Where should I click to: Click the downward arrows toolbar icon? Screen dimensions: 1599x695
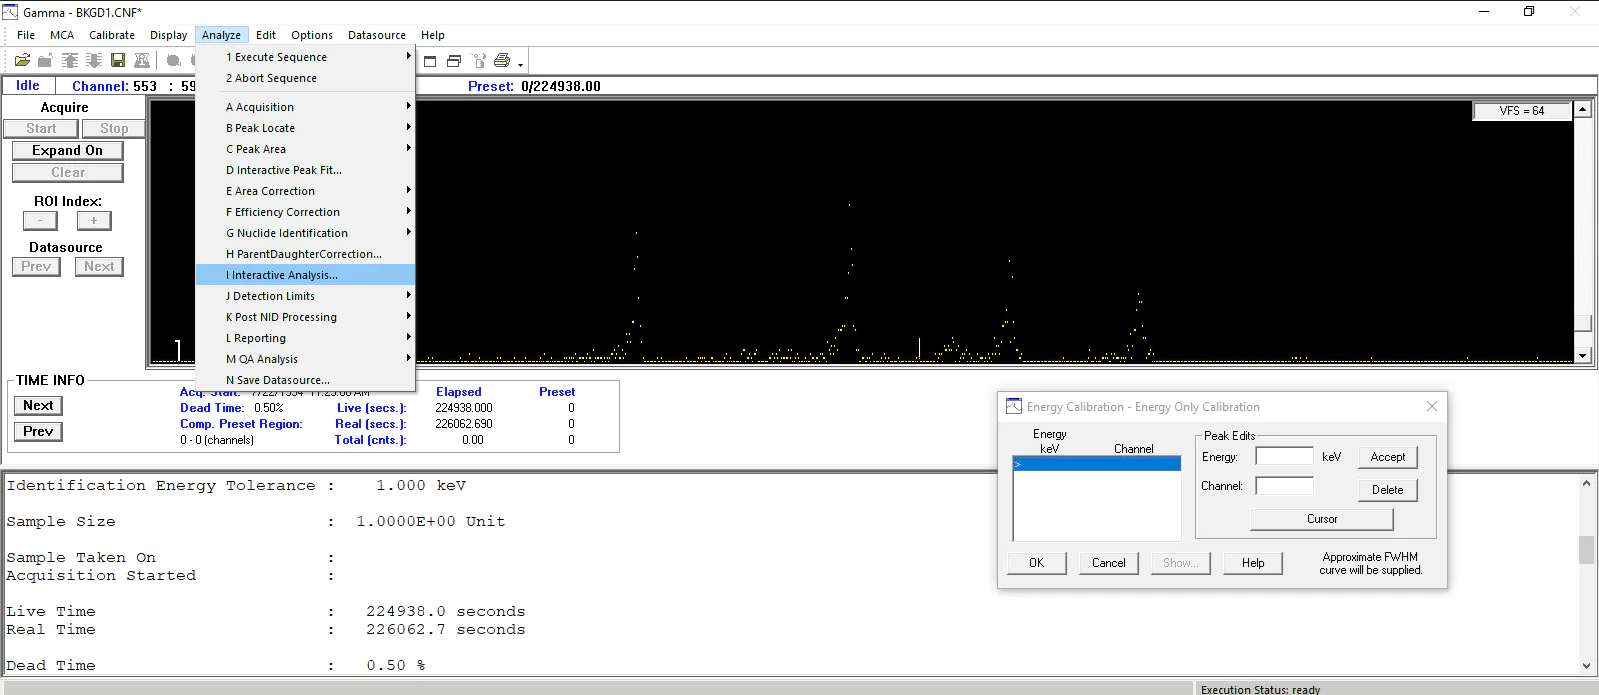coord(93,61)
